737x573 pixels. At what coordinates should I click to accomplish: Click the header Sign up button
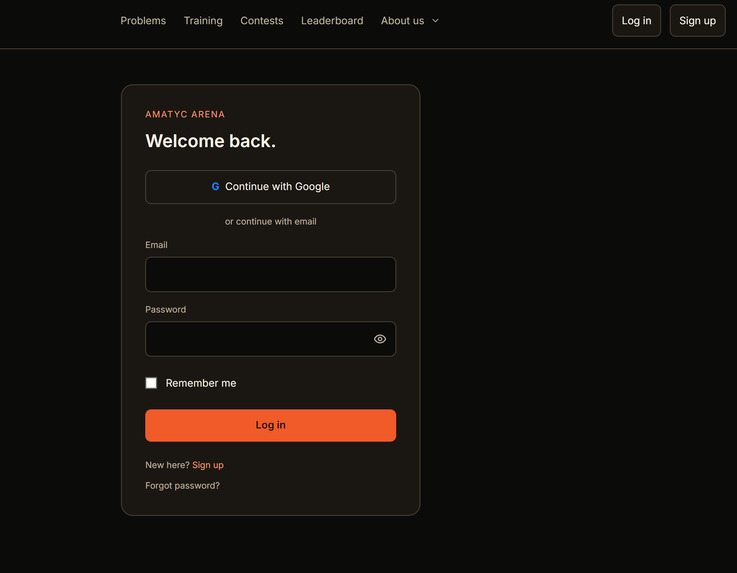pyautogui.click(x=698, y=21)
